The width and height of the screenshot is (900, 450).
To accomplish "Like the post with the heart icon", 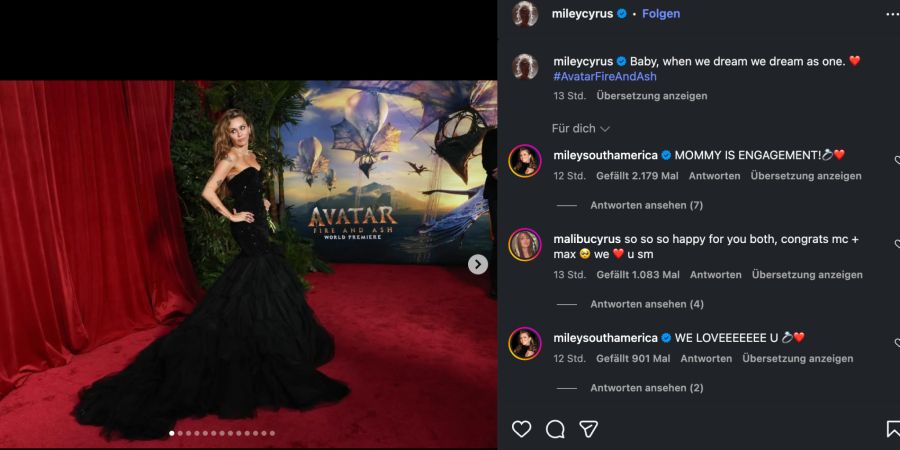I will click(x=521, y=429).
